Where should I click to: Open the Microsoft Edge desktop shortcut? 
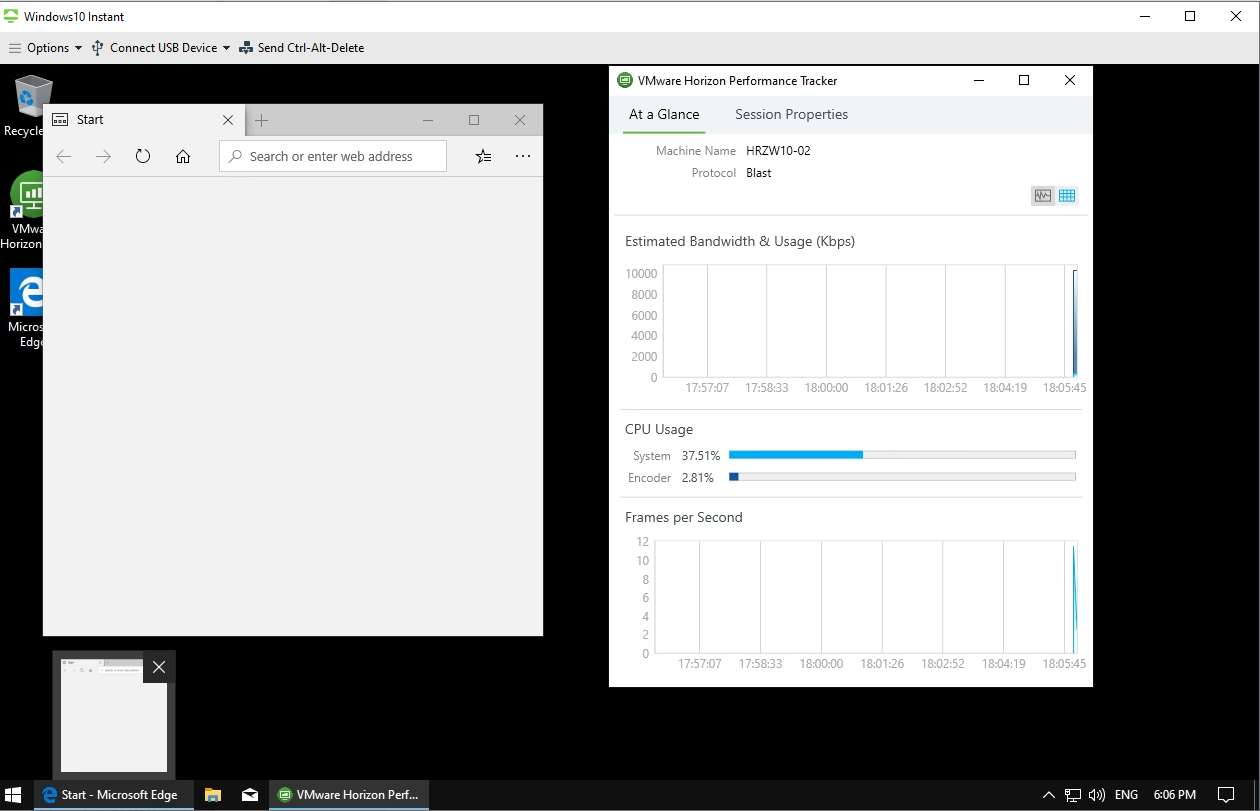[x=26, y=308]
